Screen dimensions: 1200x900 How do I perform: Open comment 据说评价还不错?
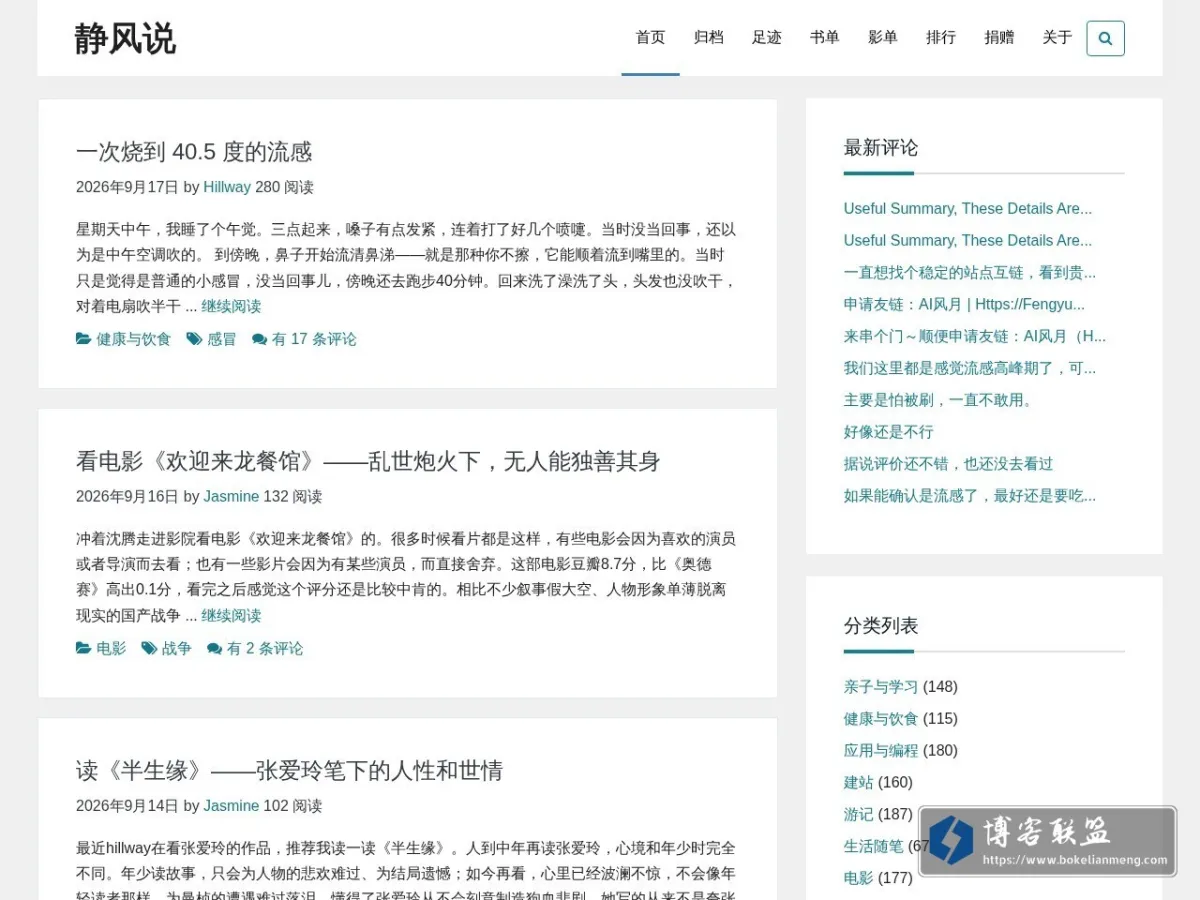(948, 464)
